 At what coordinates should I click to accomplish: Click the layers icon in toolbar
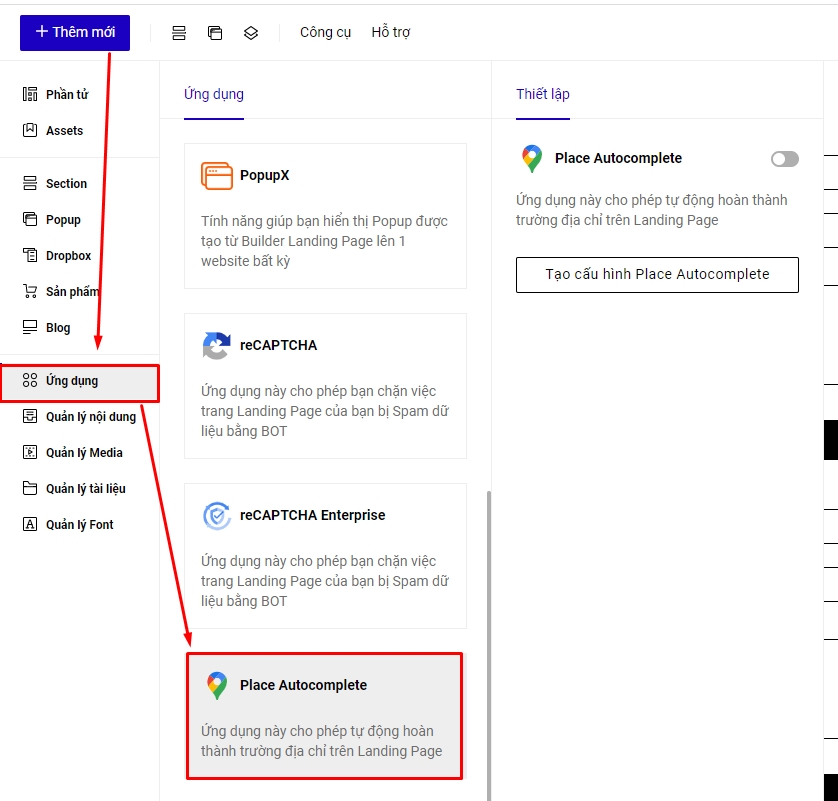[251, 33]
